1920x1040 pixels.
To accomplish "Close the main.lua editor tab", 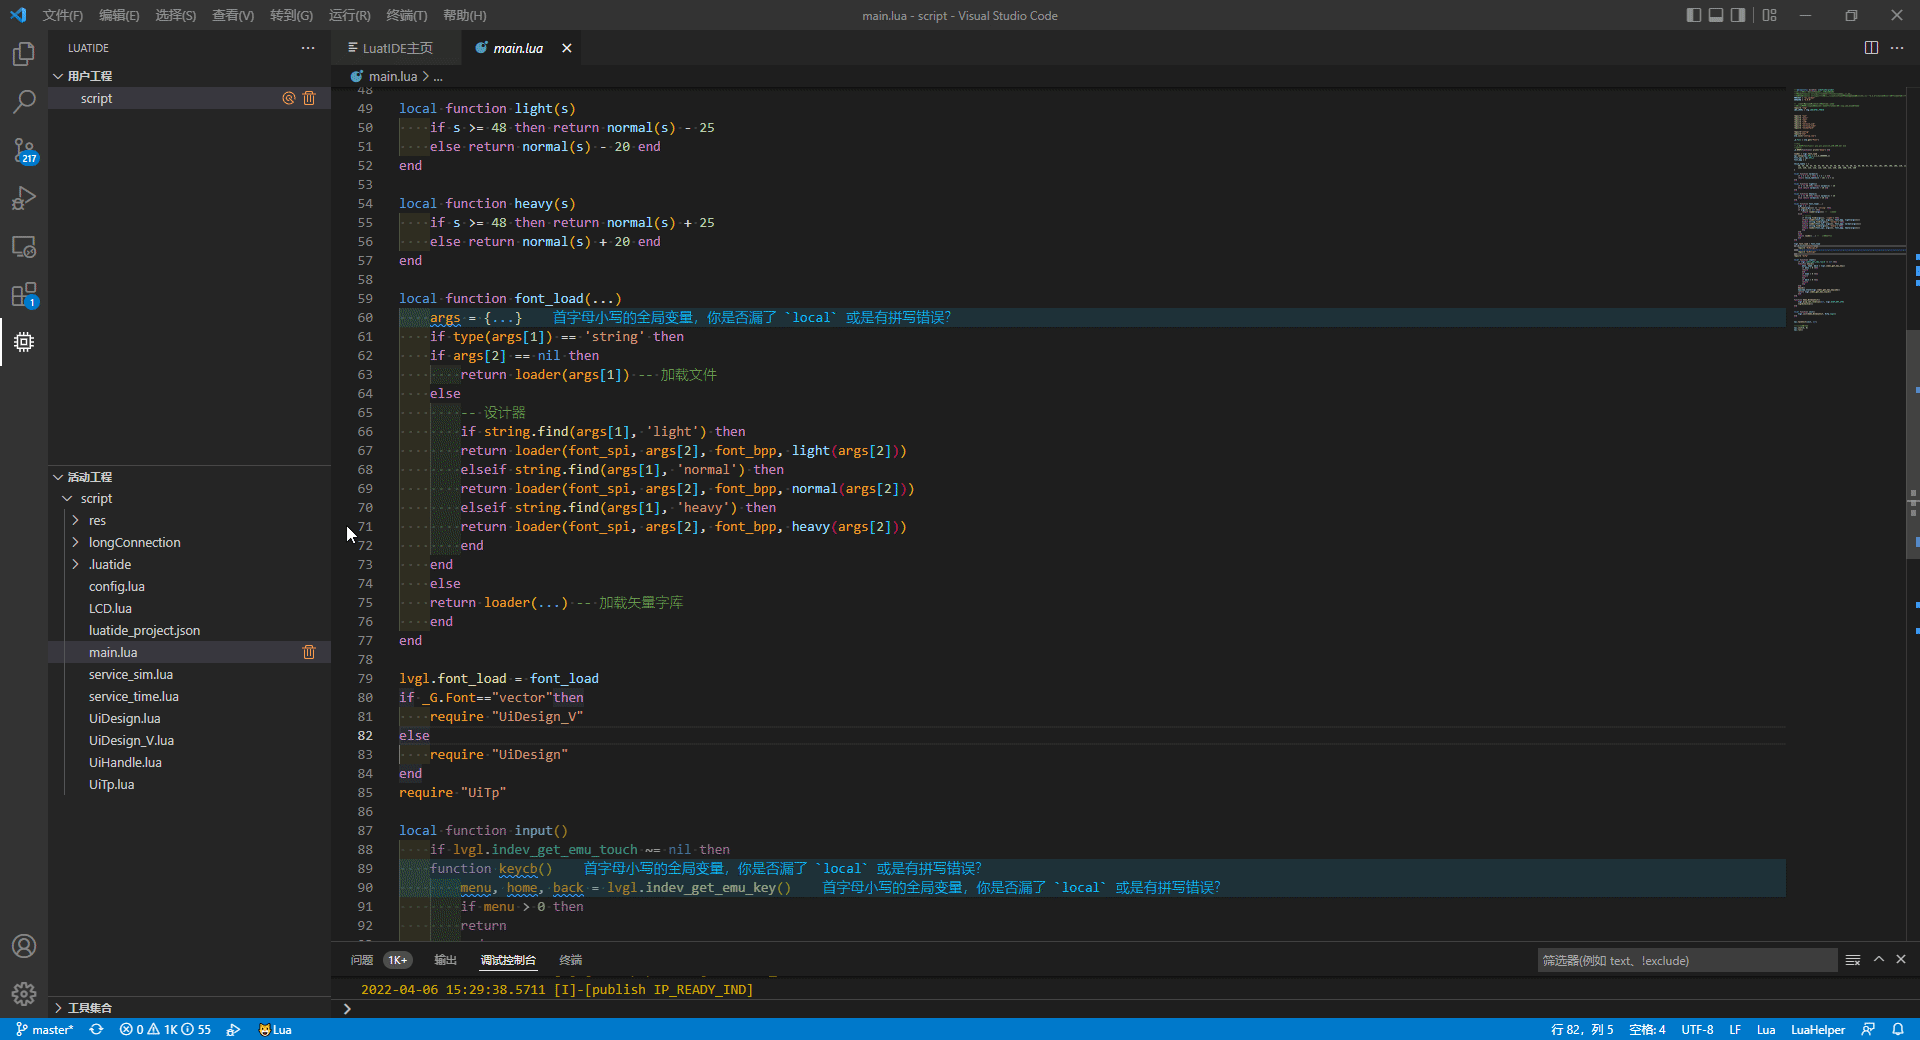I will click(567, 48).
